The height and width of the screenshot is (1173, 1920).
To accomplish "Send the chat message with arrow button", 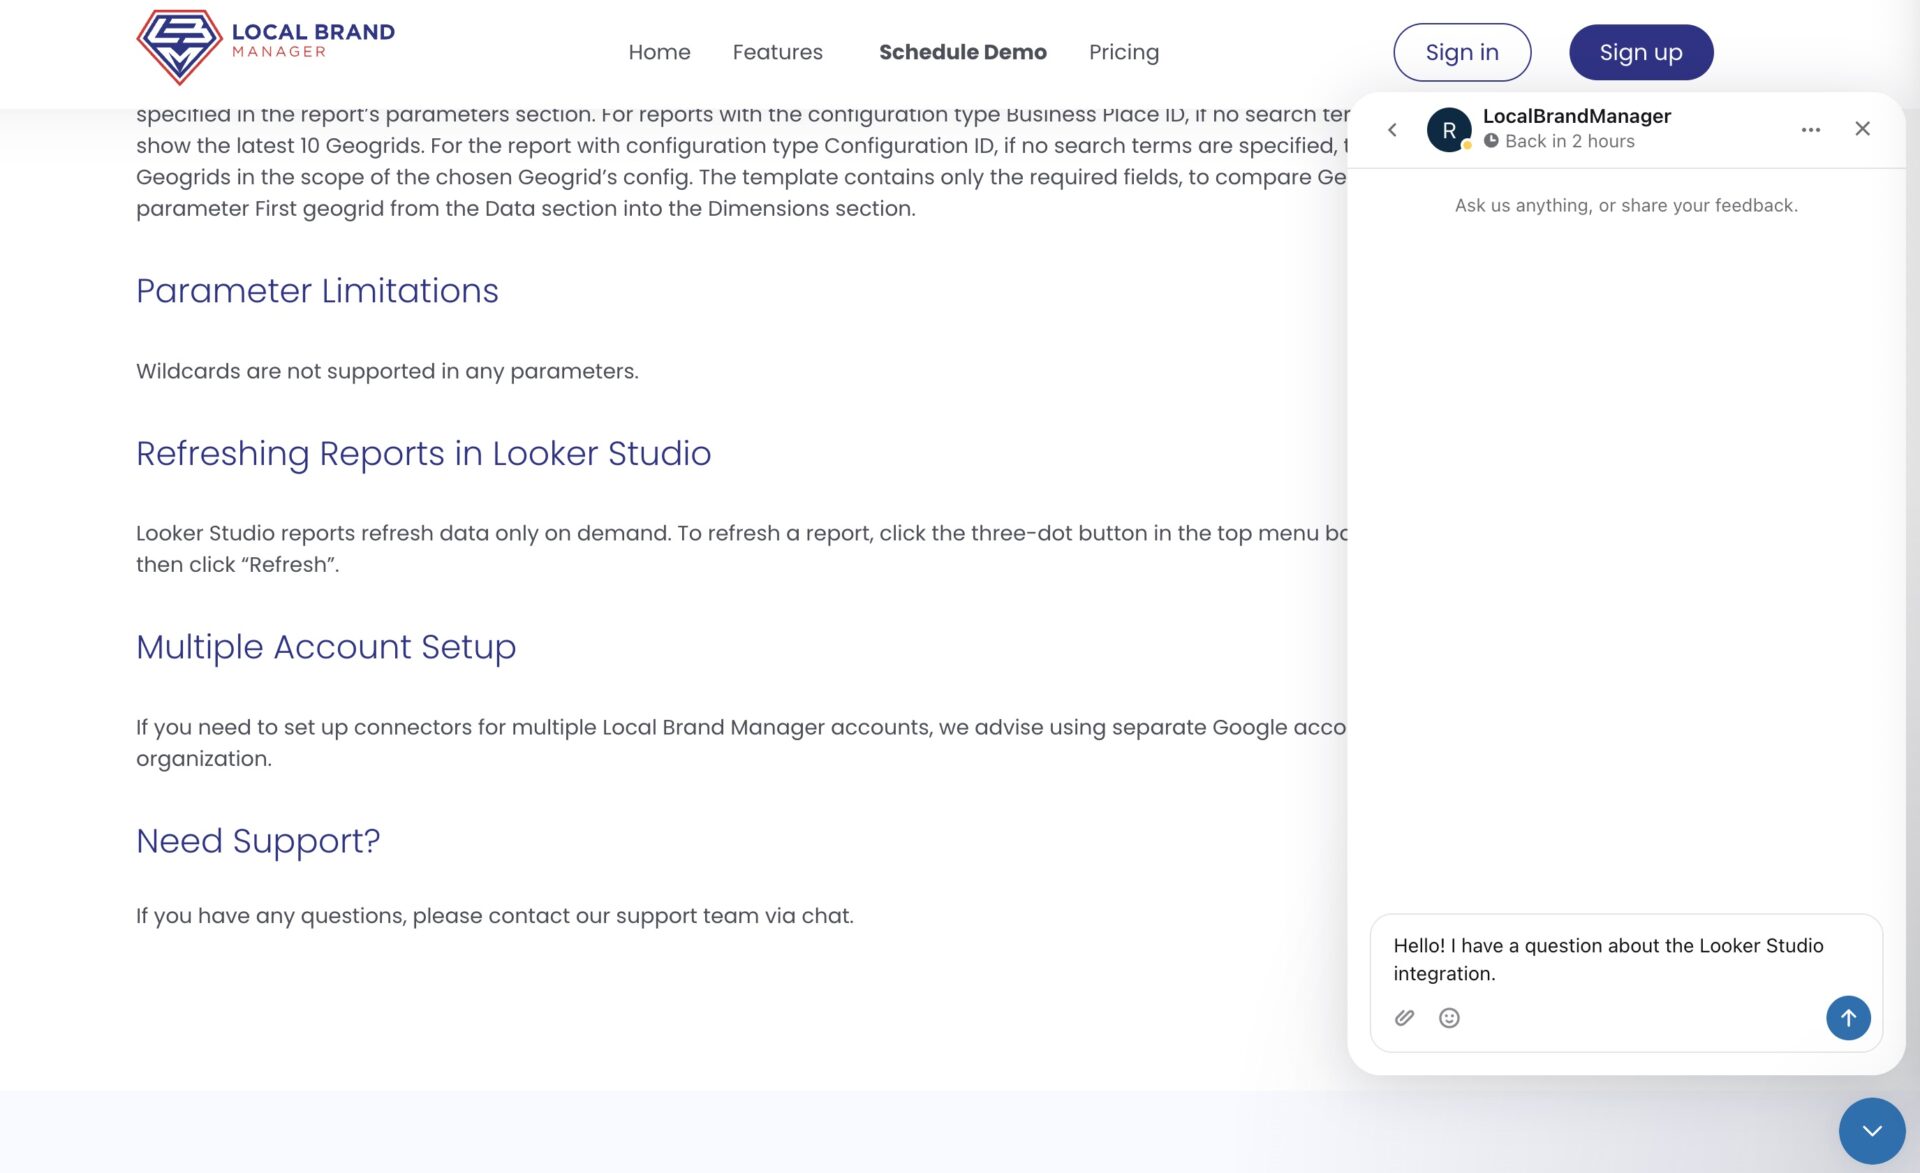I will (x=1847, y=1018).
